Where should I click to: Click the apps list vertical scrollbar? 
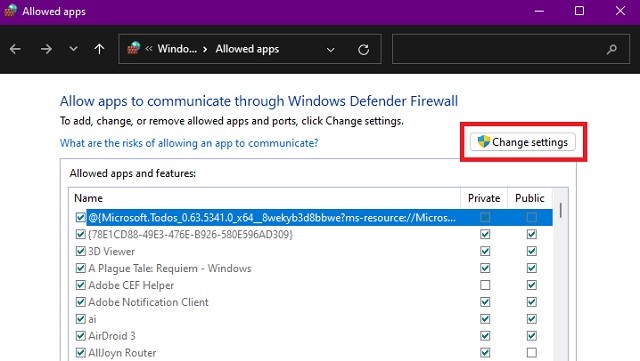[x=561, y=274]
